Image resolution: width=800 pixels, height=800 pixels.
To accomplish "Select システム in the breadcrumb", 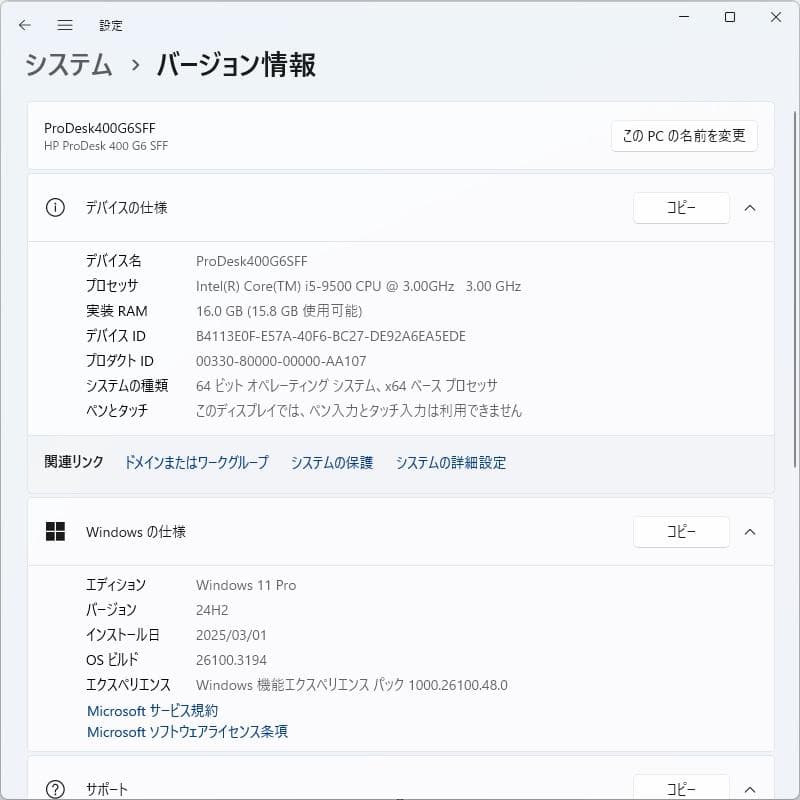I will pos(68,64).
